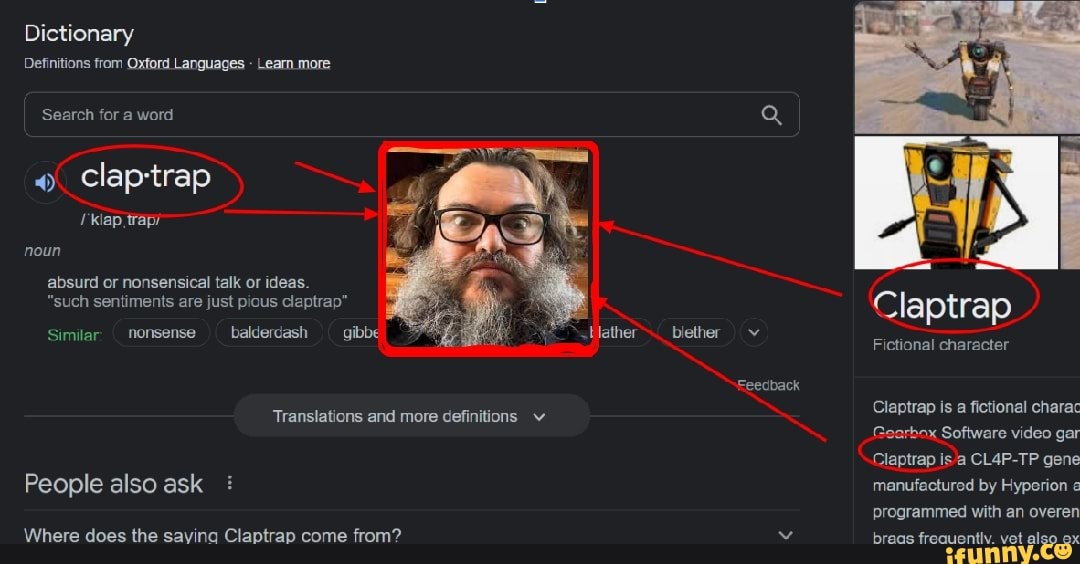Click the Claptrap knowledge panel title
The height and width of the screenshot is (564, 1080).
click(x=942, y=304)
